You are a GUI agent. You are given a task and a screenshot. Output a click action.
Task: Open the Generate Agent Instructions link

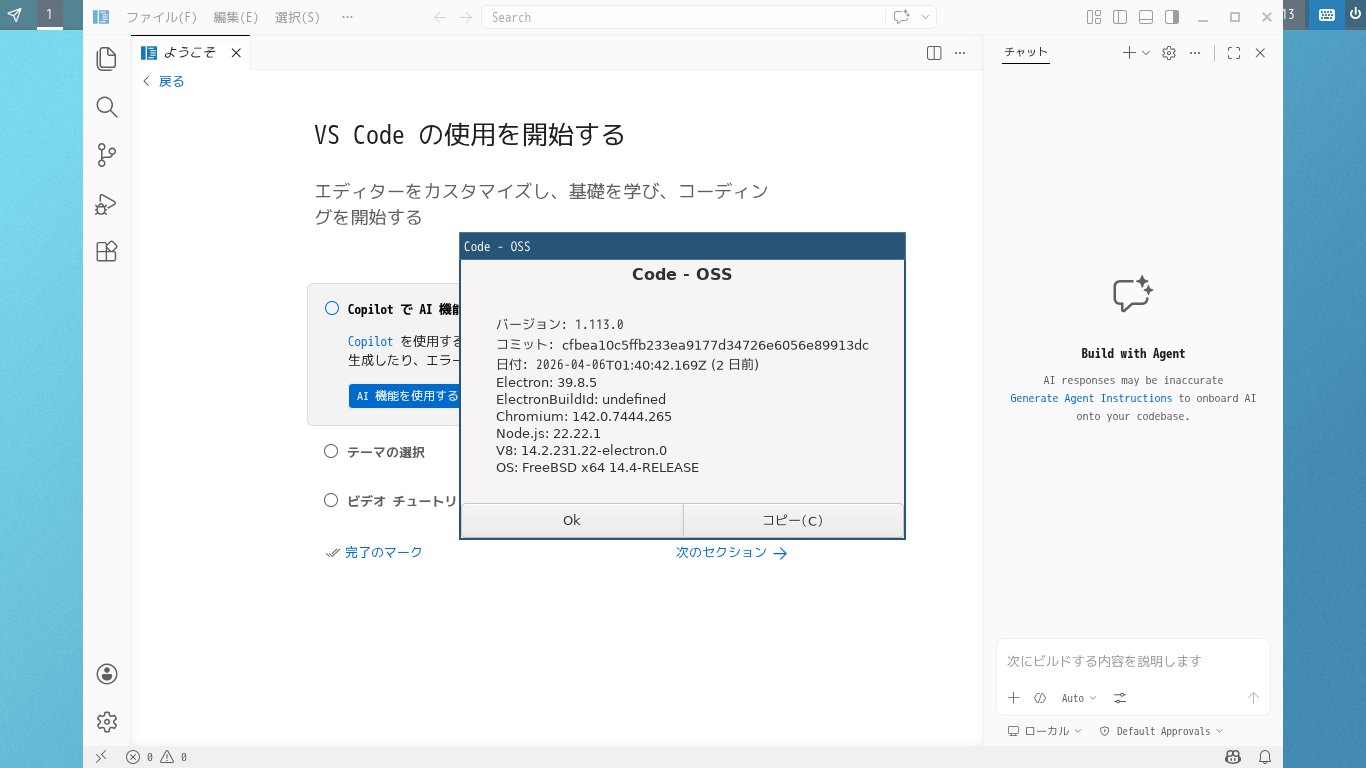pyautogui.click(x=1091, y=398)
